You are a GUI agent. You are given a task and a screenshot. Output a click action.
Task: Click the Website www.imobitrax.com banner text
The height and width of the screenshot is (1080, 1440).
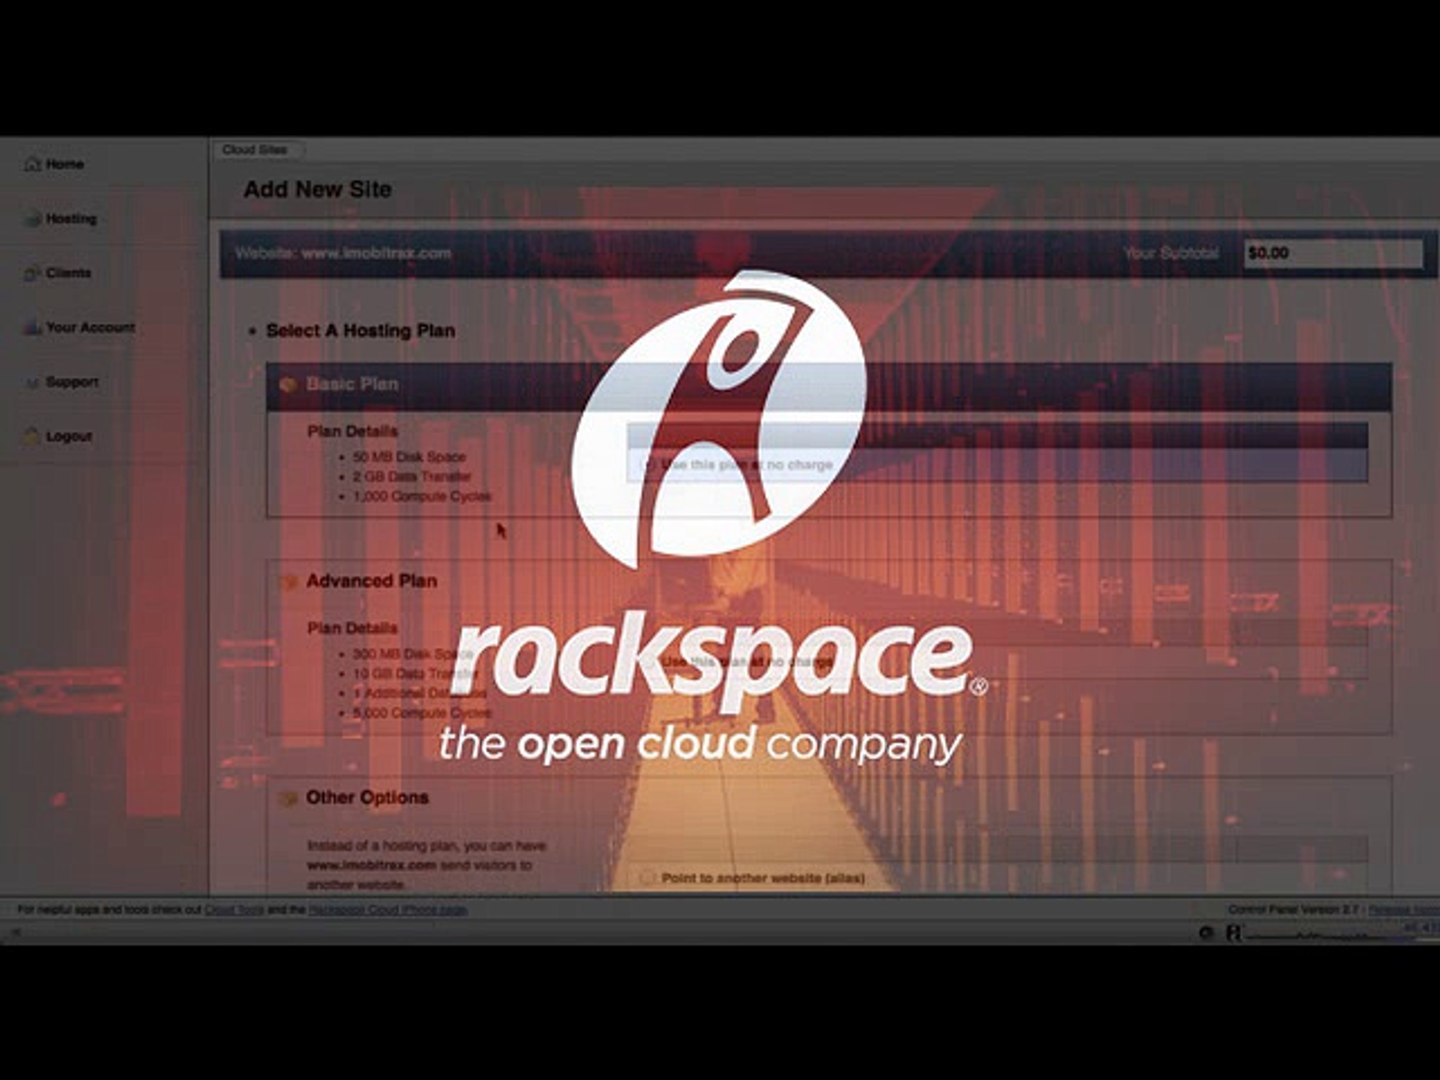(343, 253)
